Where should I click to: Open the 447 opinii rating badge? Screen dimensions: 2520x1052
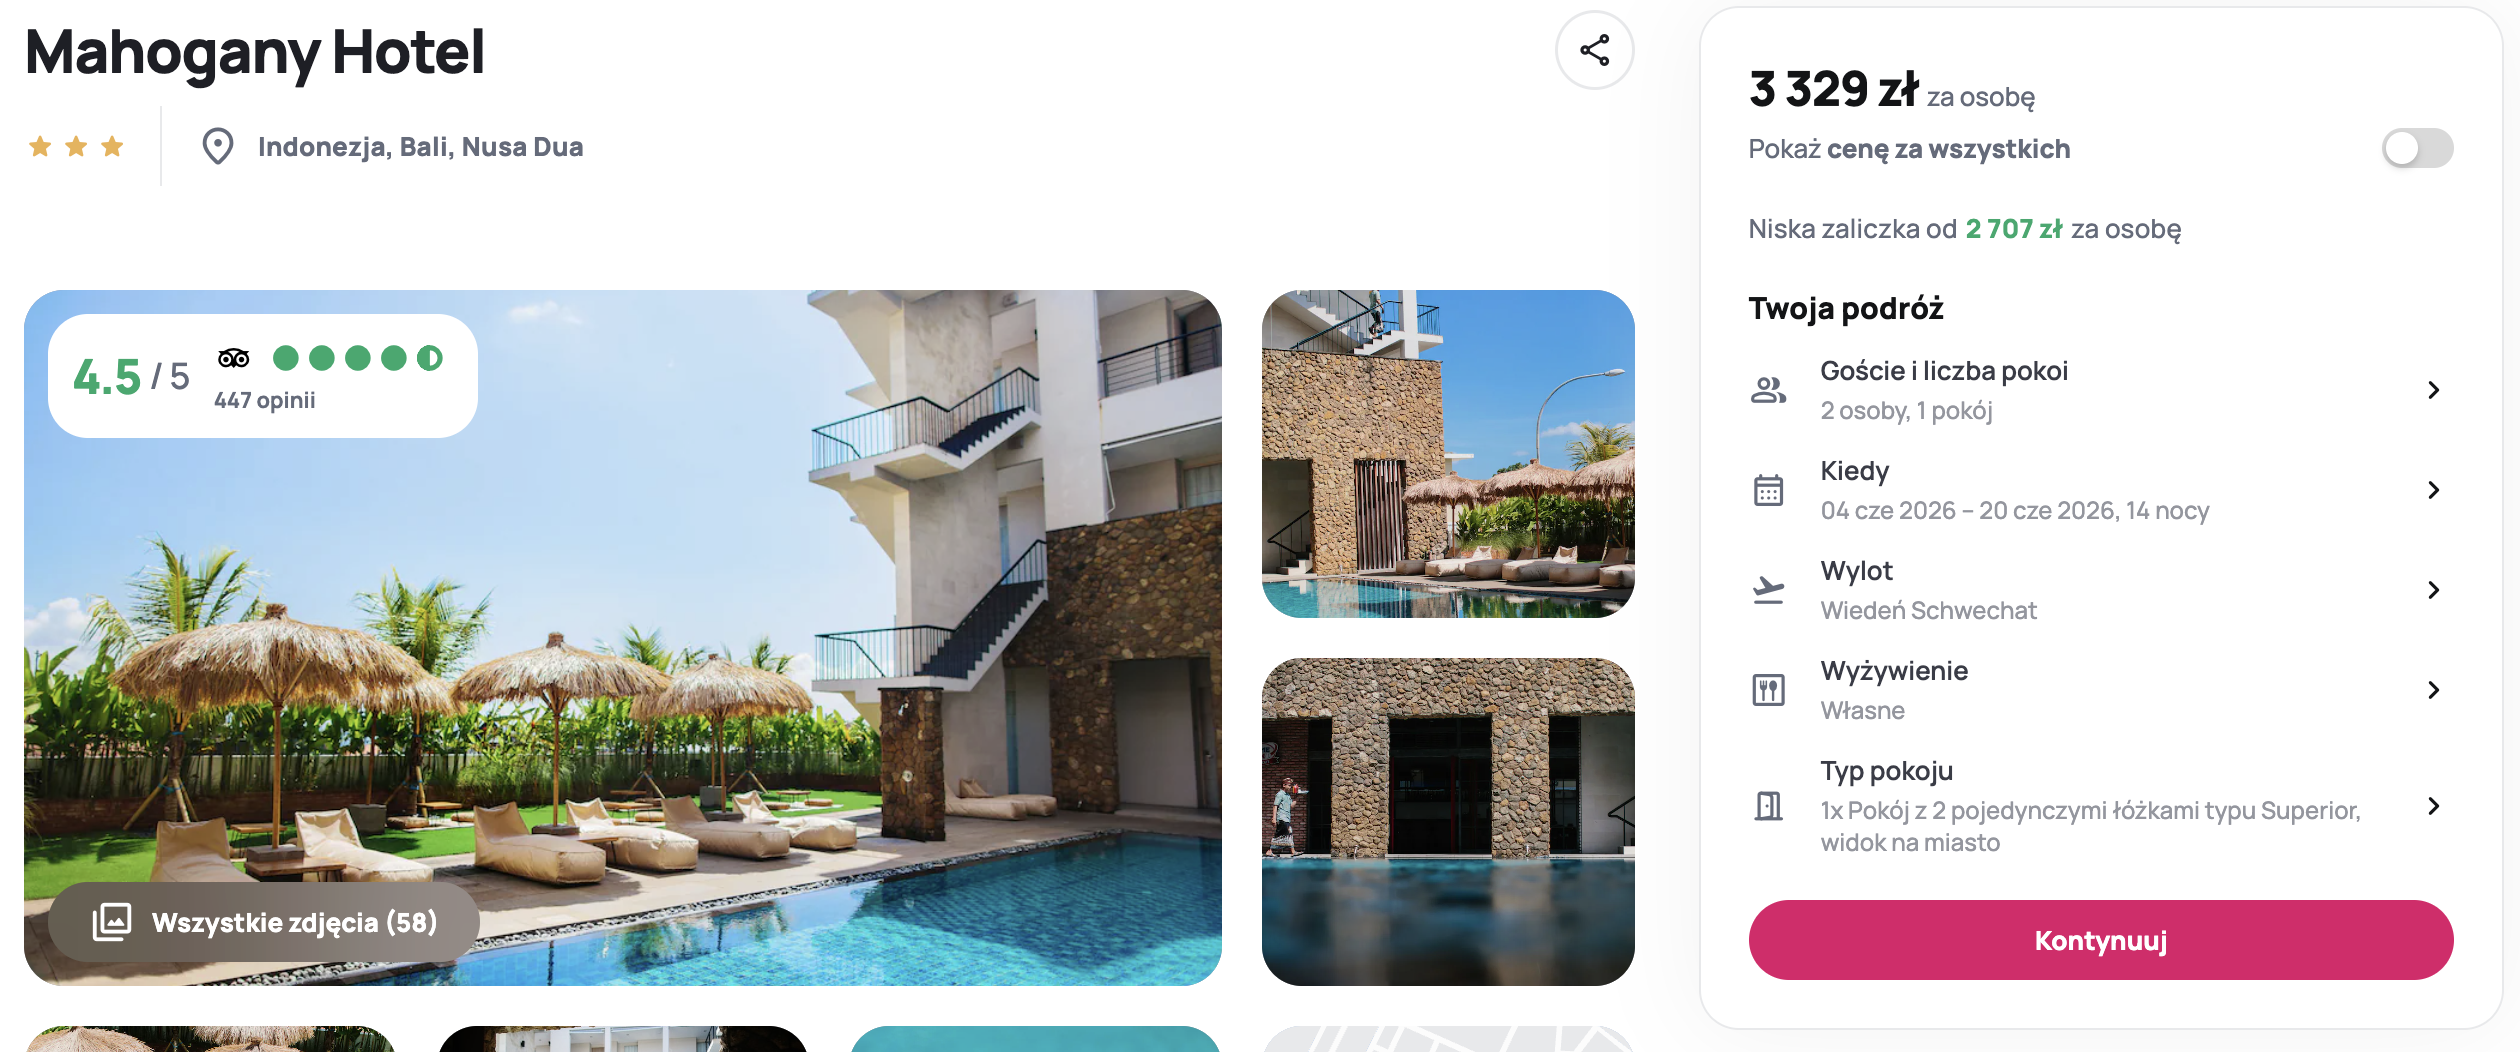[263, 376]
